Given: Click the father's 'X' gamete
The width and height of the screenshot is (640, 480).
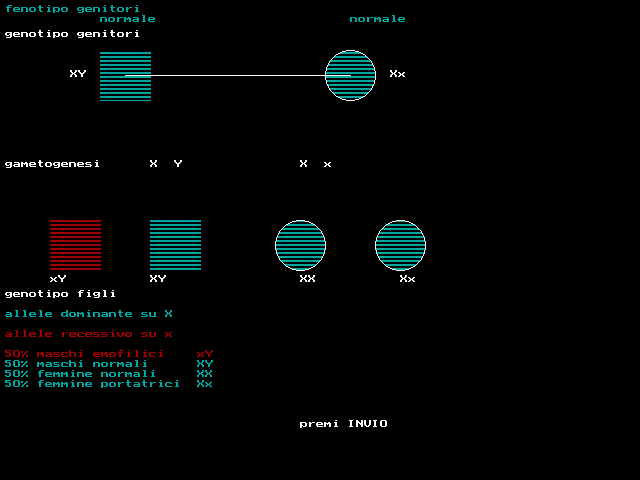Looking at the screenshot, I should coord(153,164).
